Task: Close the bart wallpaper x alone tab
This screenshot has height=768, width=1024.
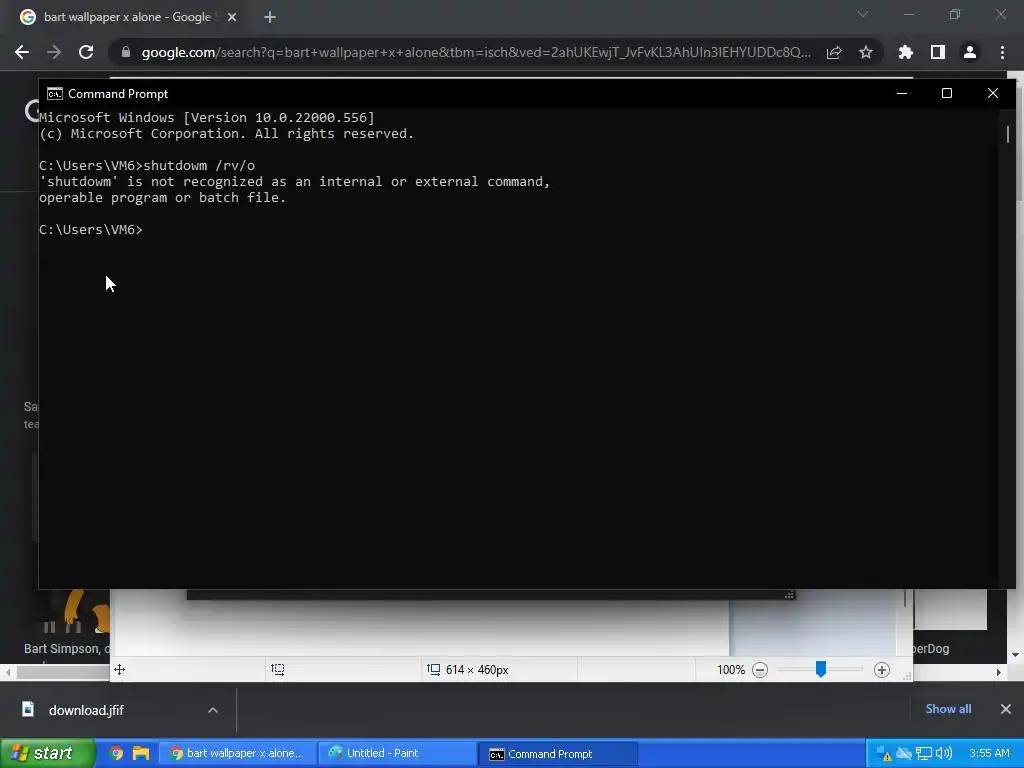Action: click(x=232, y=17)
